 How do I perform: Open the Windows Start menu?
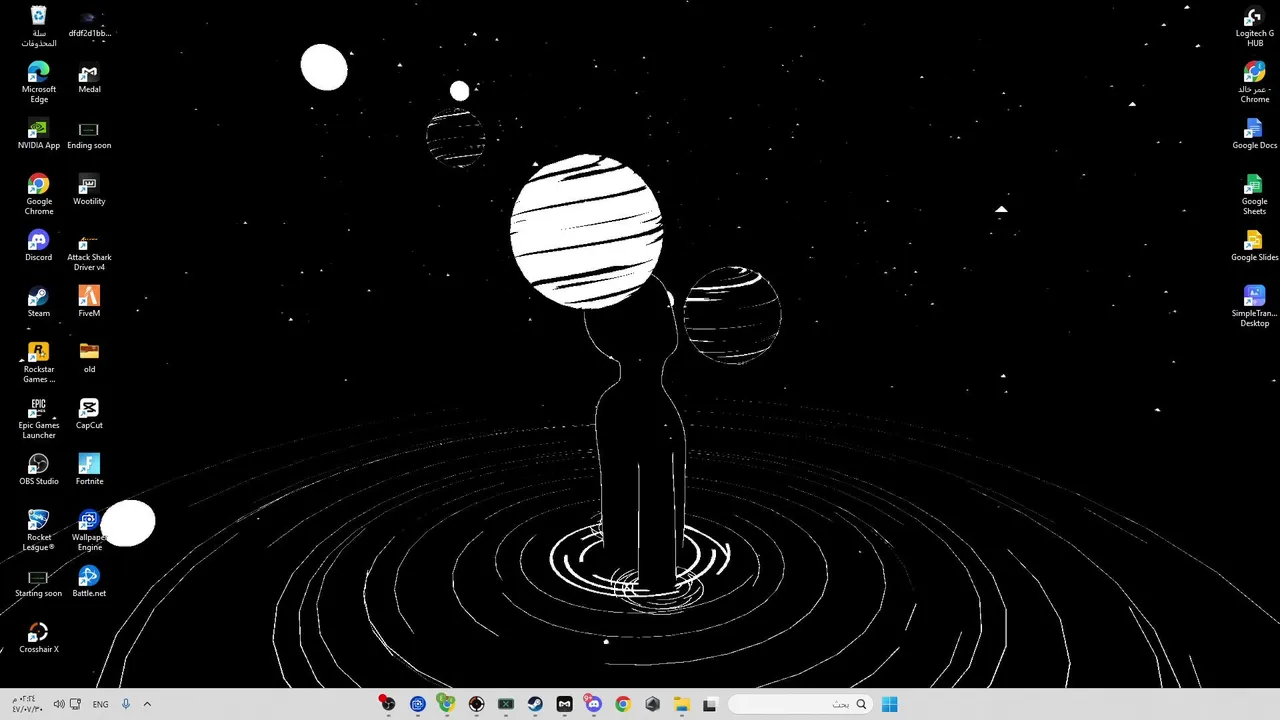tap(889, 704)
